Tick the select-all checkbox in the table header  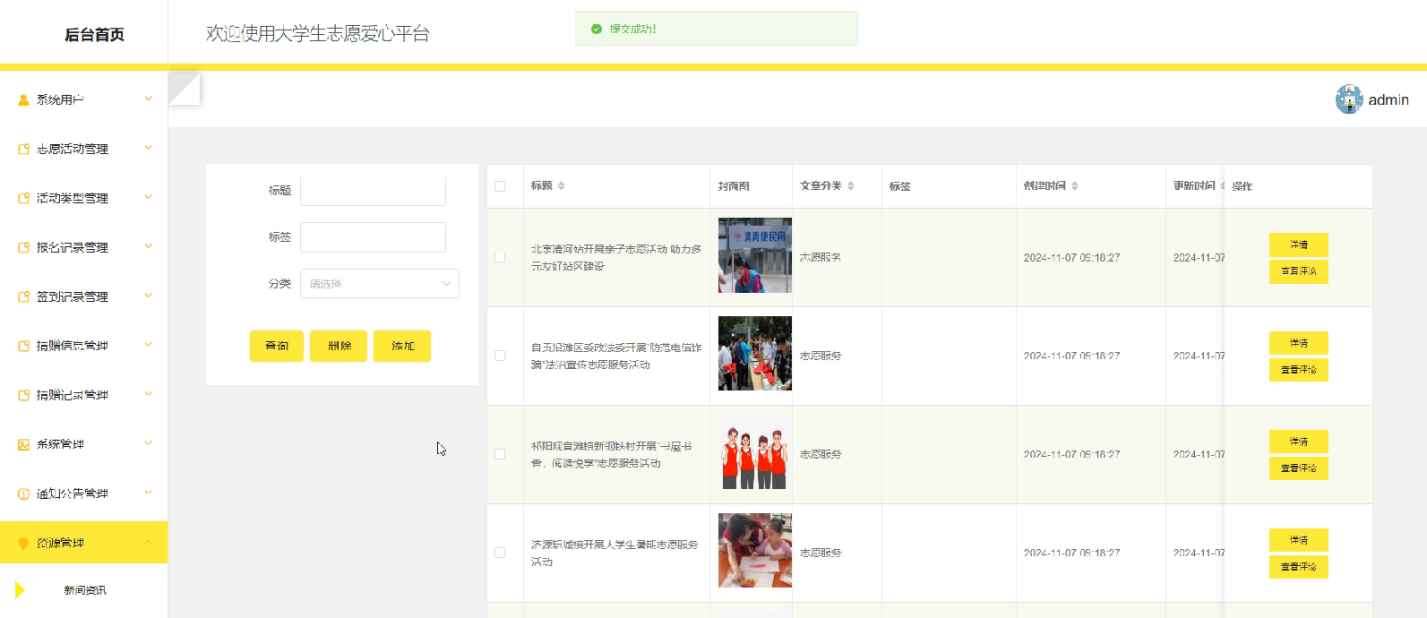click(x=500, y=186)
